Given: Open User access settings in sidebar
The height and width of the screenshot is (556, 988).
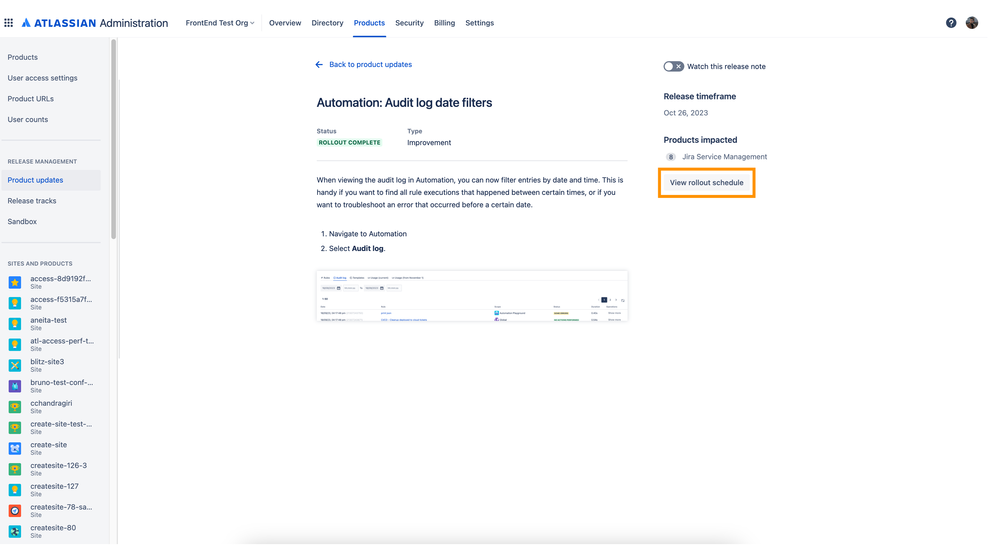Looking at the screenshot, I should tap(42, 78).
